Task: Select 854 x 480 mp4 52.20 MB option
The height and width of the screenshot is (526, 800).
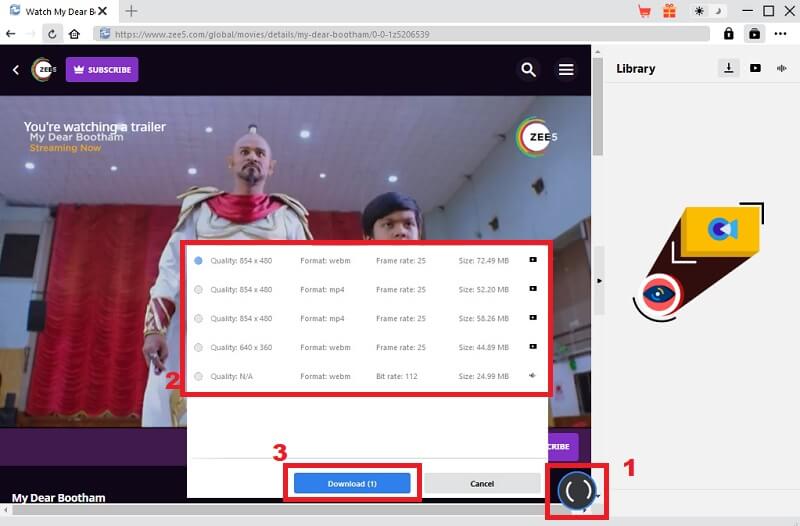Action: coord(198,290)
